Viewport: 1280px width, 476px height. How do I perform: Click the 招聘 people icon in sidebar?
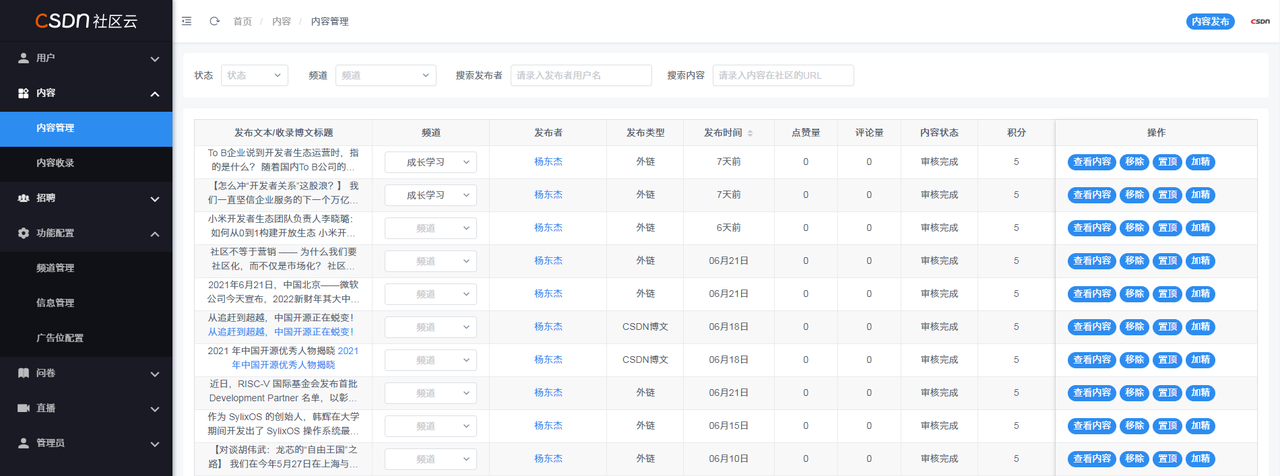click(x=24, y=198)
